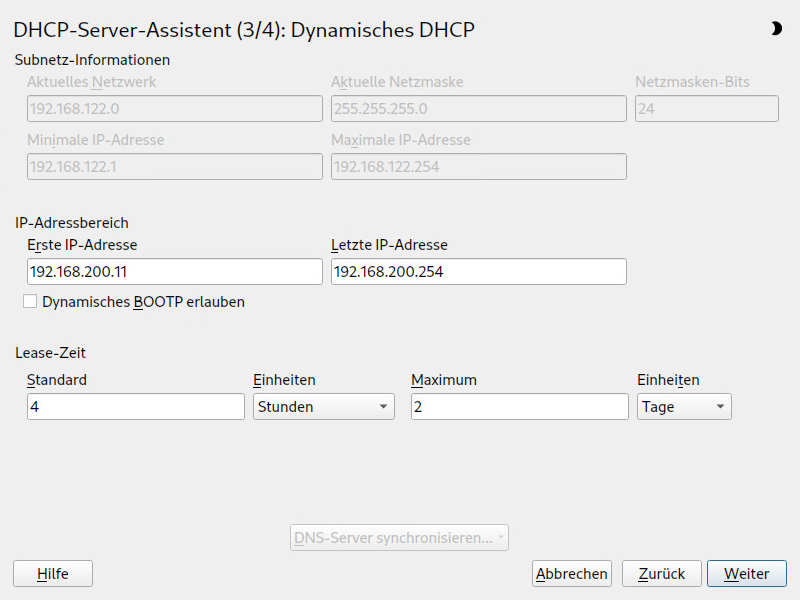Click the Aktuelle Netzmaske field
Viewport: 800px width, 600px height.
(478, 109)
